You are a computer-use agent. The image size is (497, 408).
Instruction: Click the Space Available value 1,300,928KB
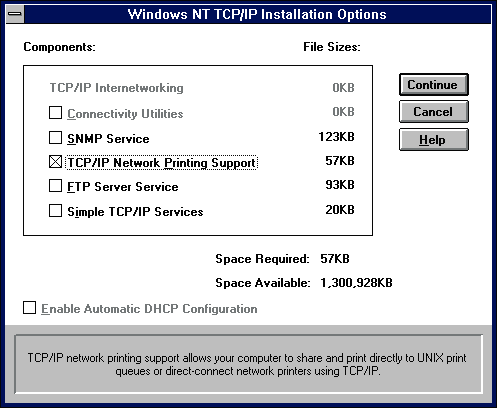[x=356, y=283]
